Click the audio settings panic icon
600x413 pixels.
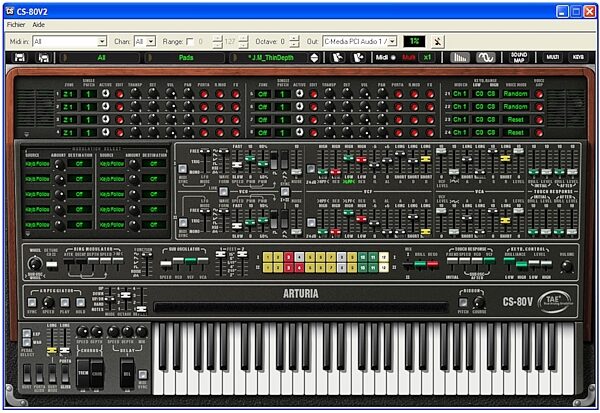pyautogui.click(x=437, y=41)
